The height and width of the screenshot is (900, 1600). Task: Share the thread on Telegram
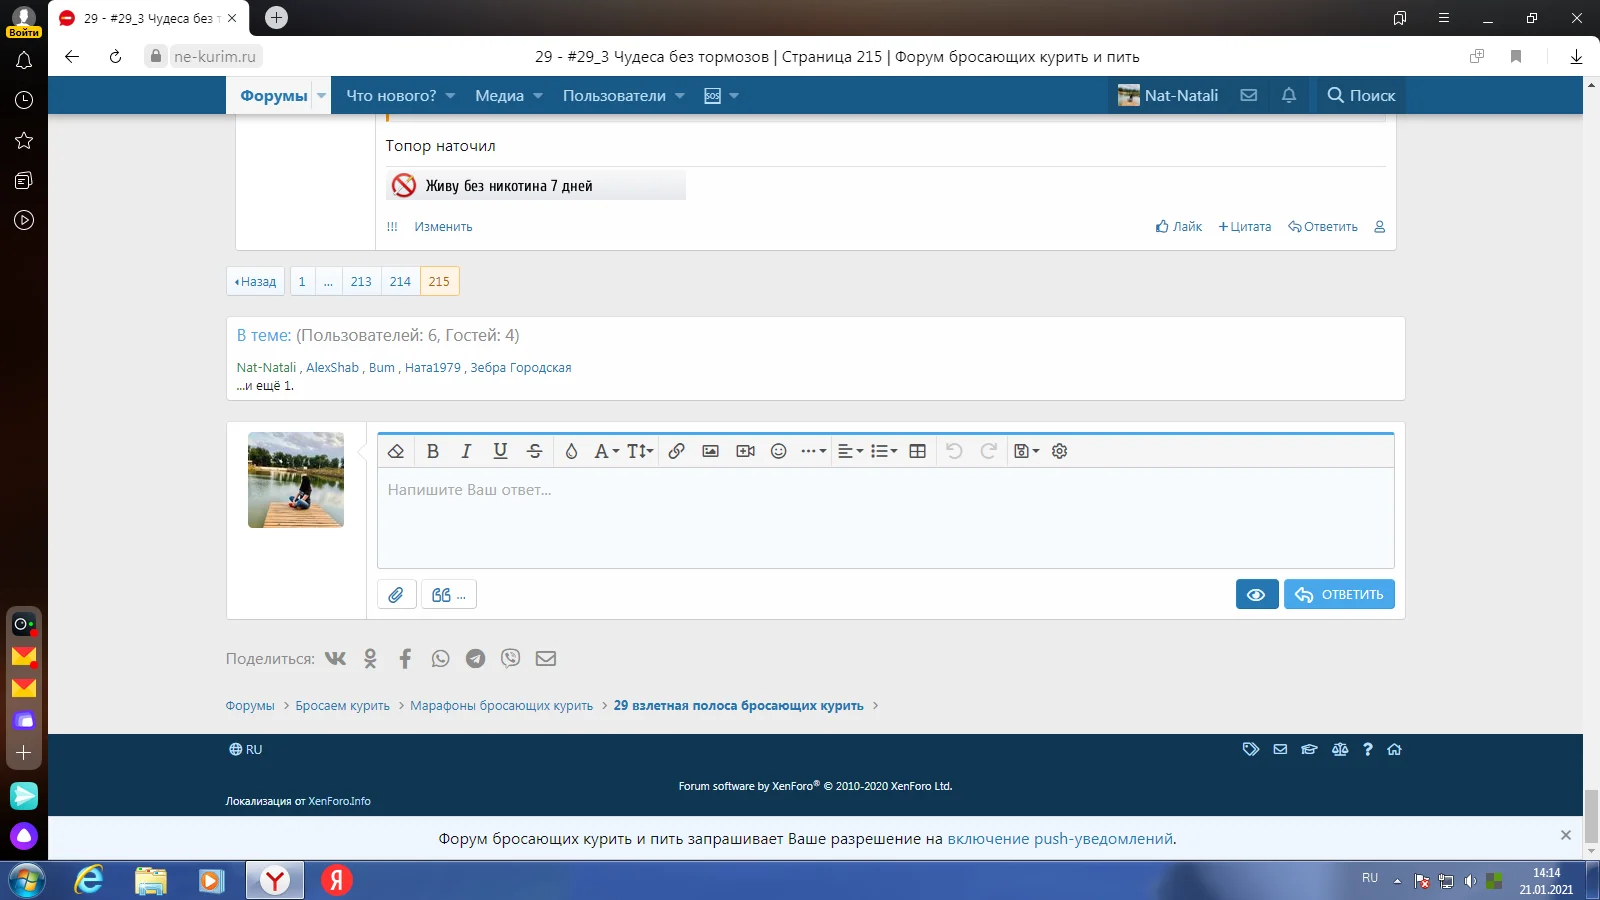[476, 658]
